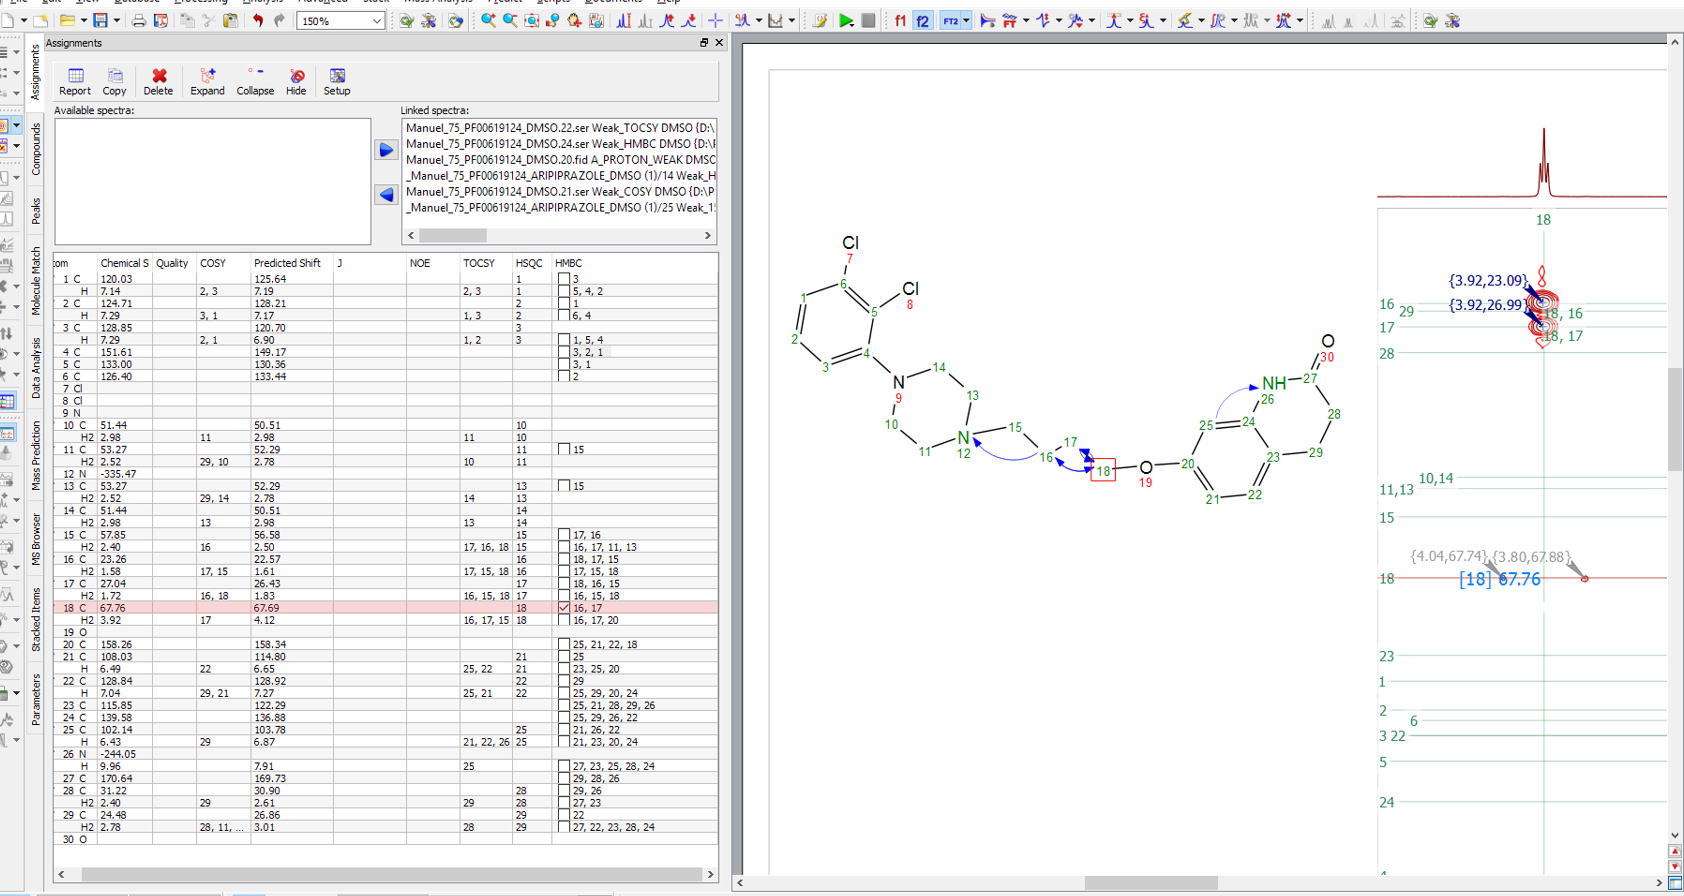Open the dropdown arrow beside New document
Viewport: 1684px width, 896px height.
pyautogui.click(x=22, y=20)
